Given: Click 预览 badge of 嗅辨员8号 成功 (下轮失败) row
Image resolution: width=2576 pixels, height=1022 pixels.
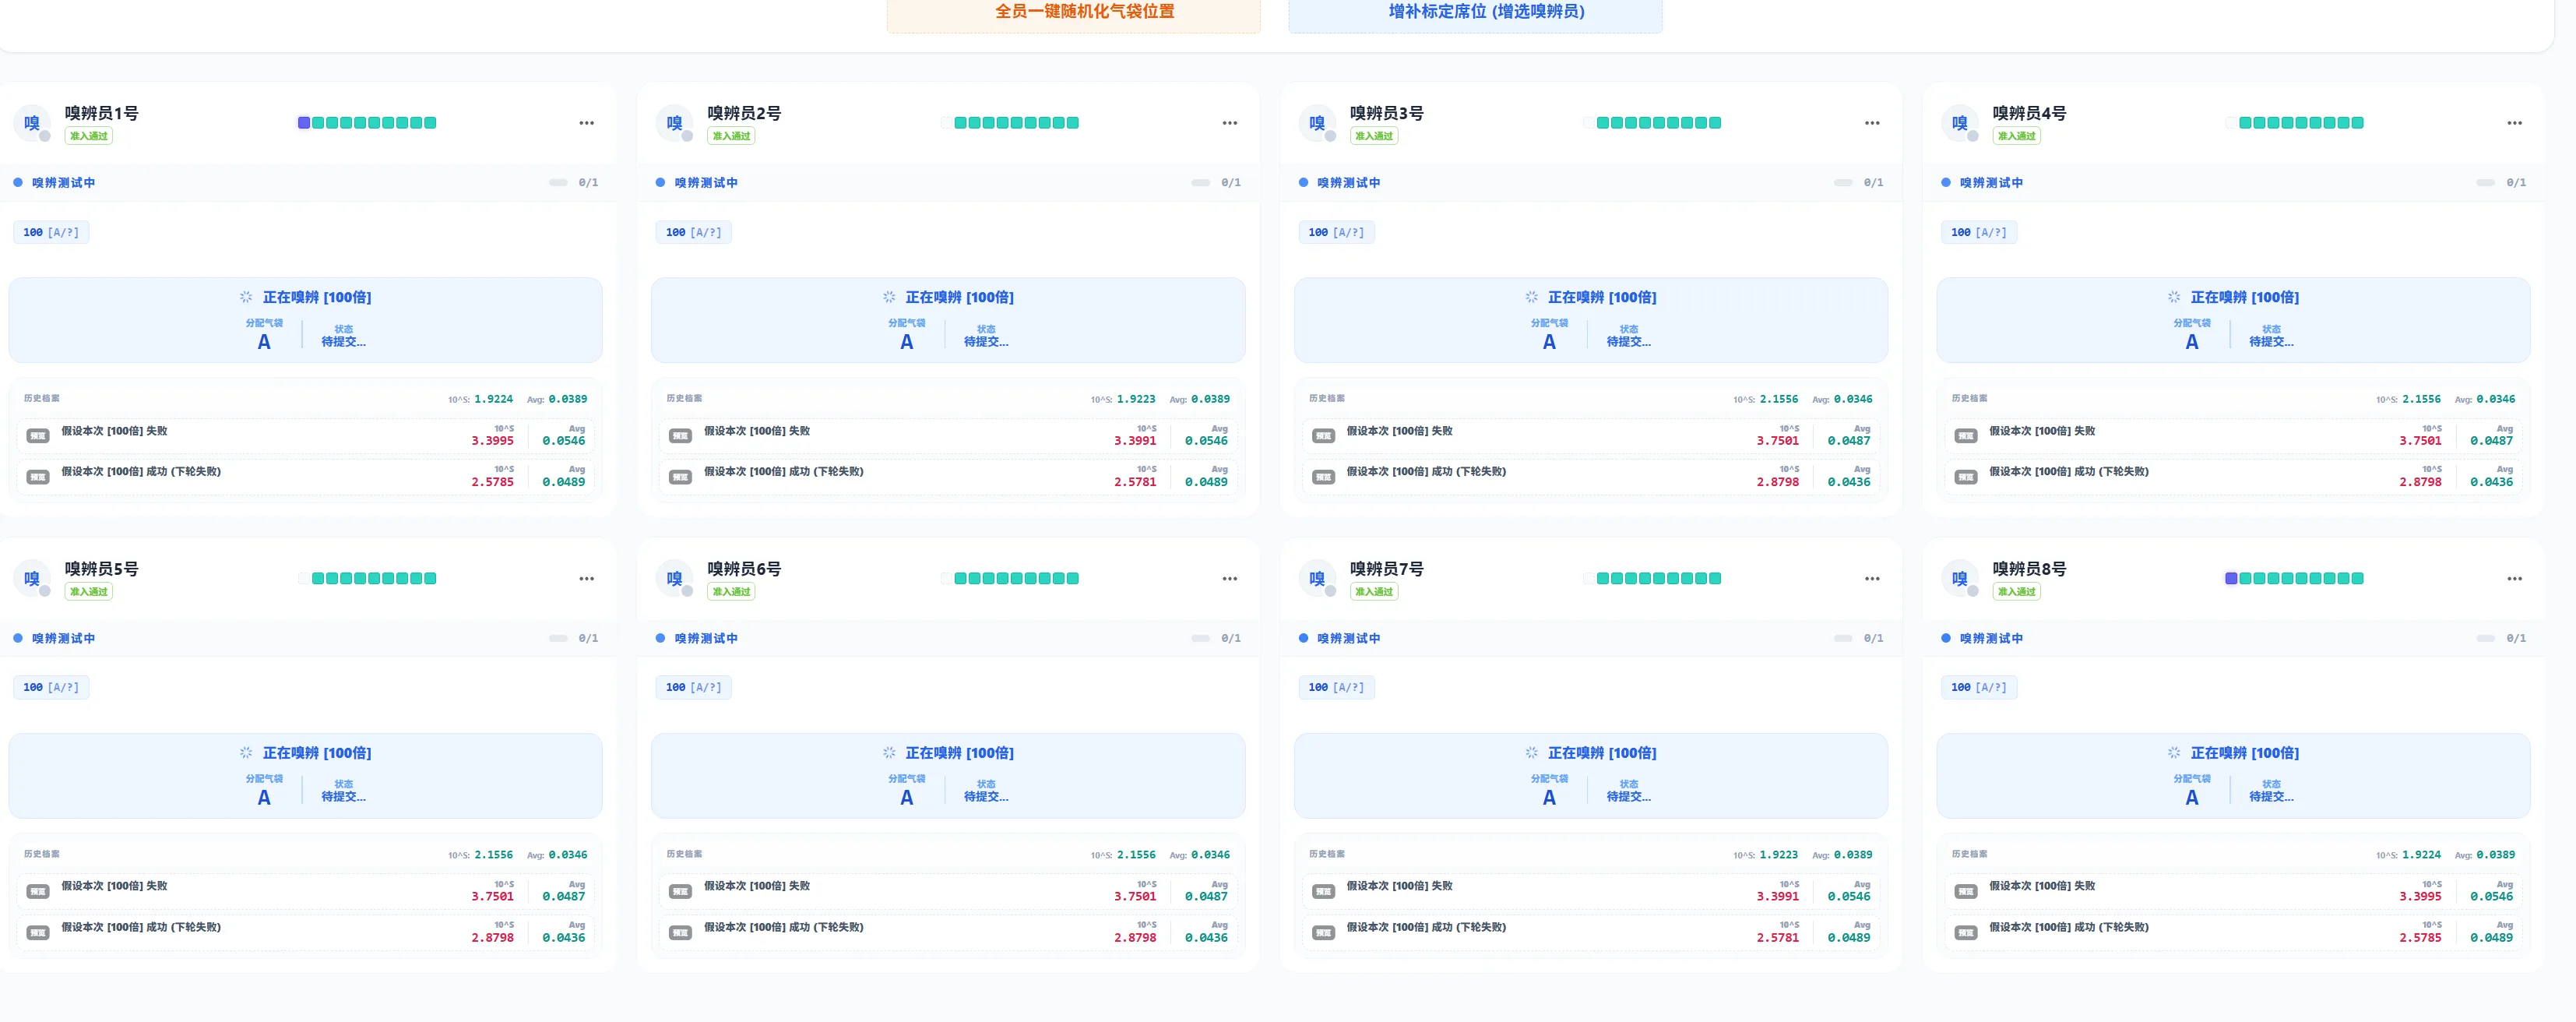Looking at the screenshot, I should tap(1966, 933).
